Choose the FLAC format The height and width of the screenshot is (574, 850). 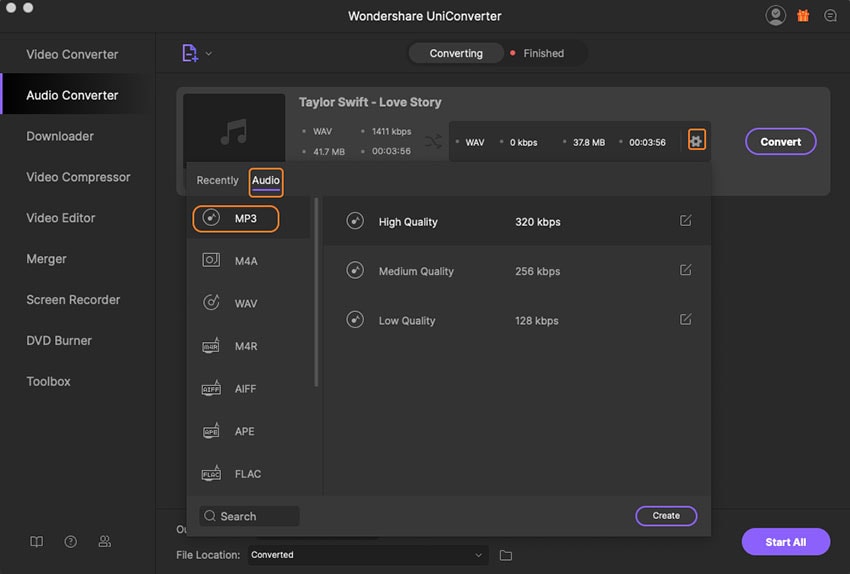click(x=247, y=474)
